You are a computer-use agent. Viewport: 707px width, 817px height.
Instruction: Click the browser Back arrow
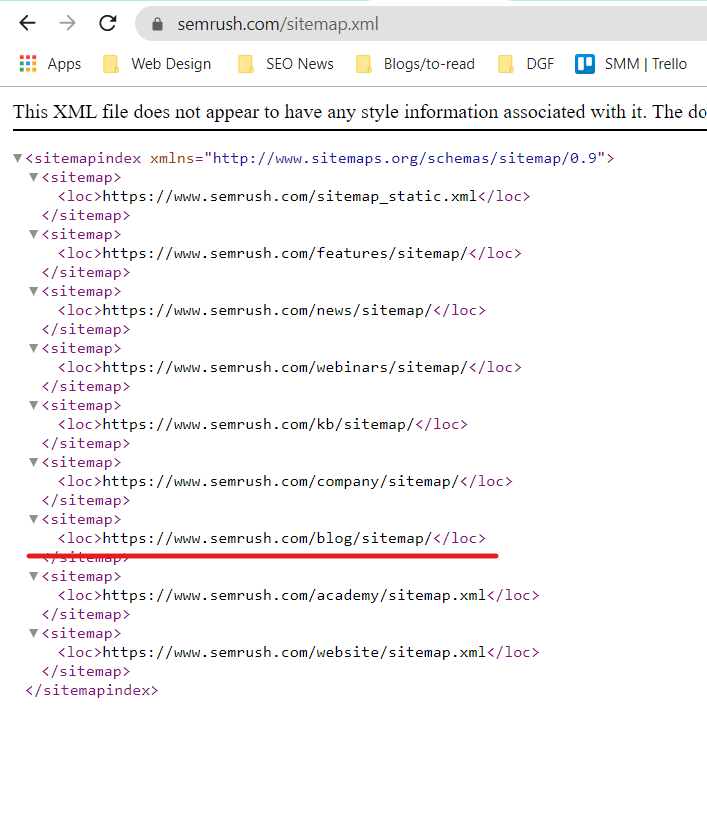pos(27,23)
